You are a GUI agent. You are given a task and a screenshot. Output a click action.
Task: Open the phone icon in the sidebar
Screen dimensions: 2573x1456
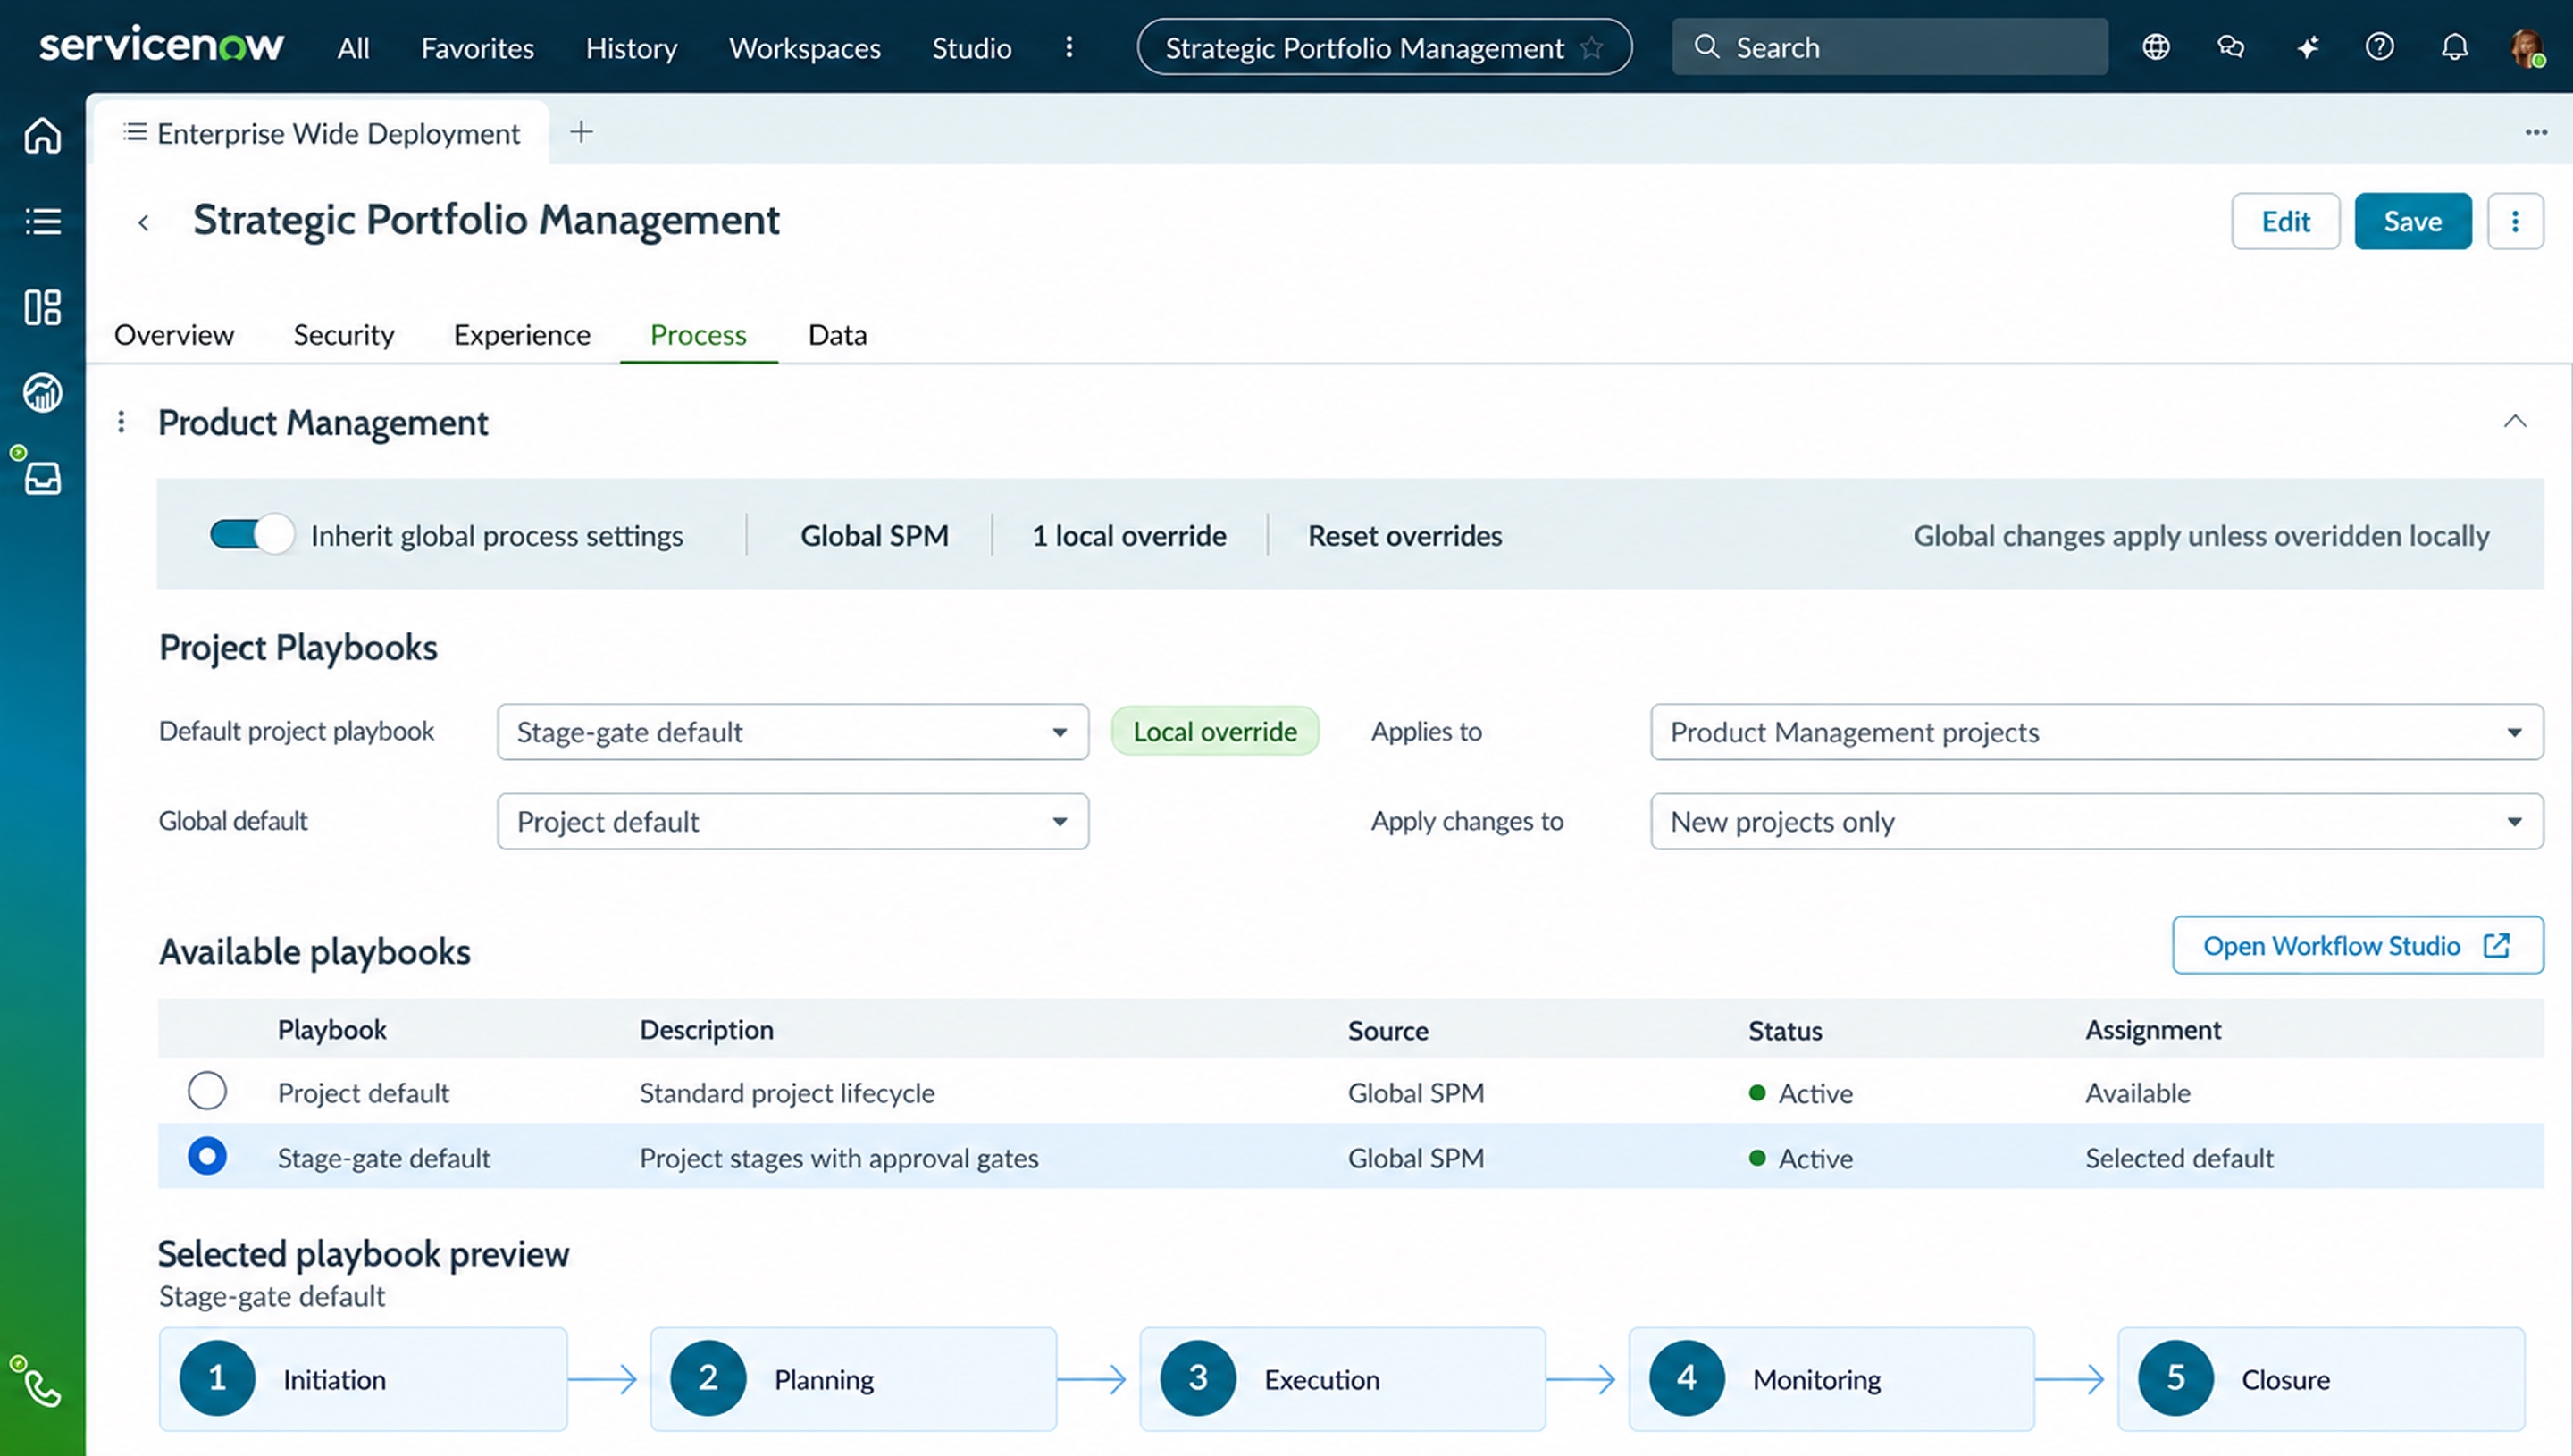click(x=42, y=1389)
